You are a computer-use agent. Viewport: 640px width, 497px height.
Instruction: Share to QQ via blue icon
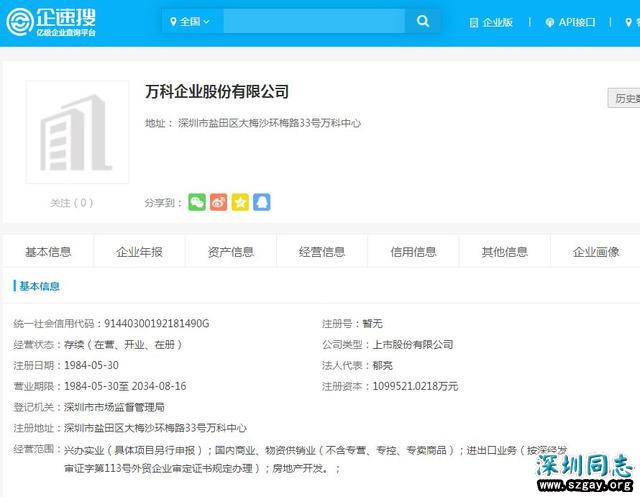(262, 202)
